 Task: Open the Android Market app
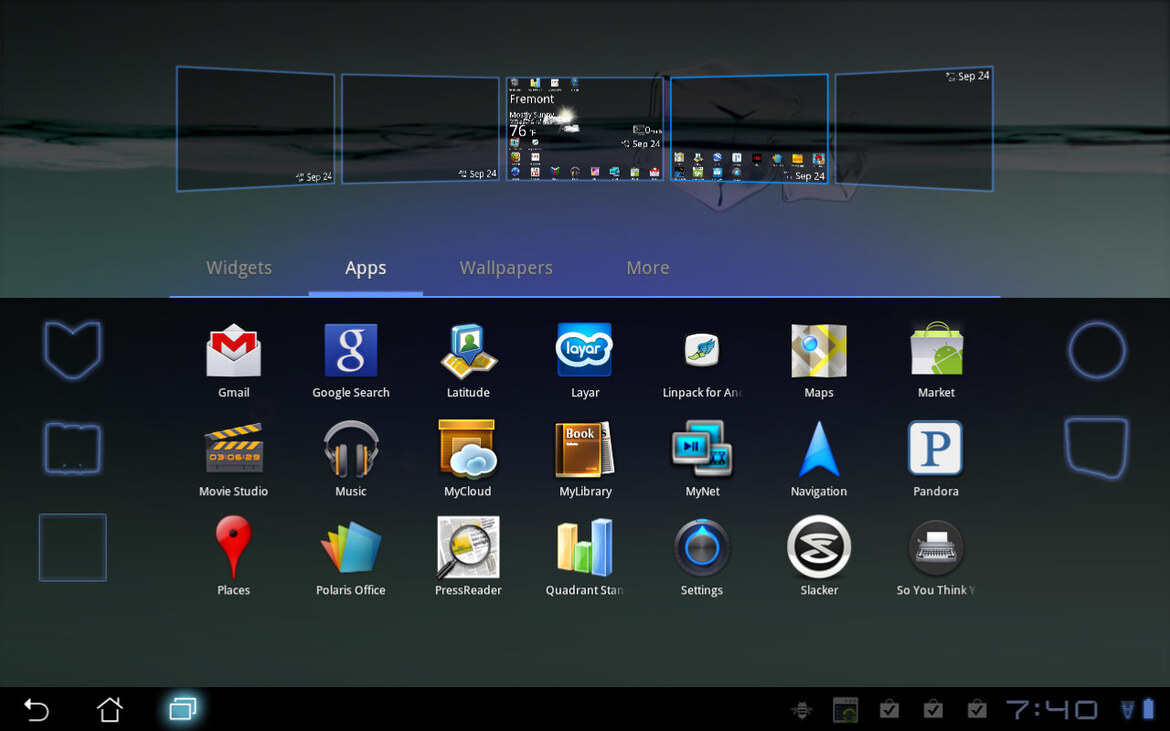click(936, 352)
